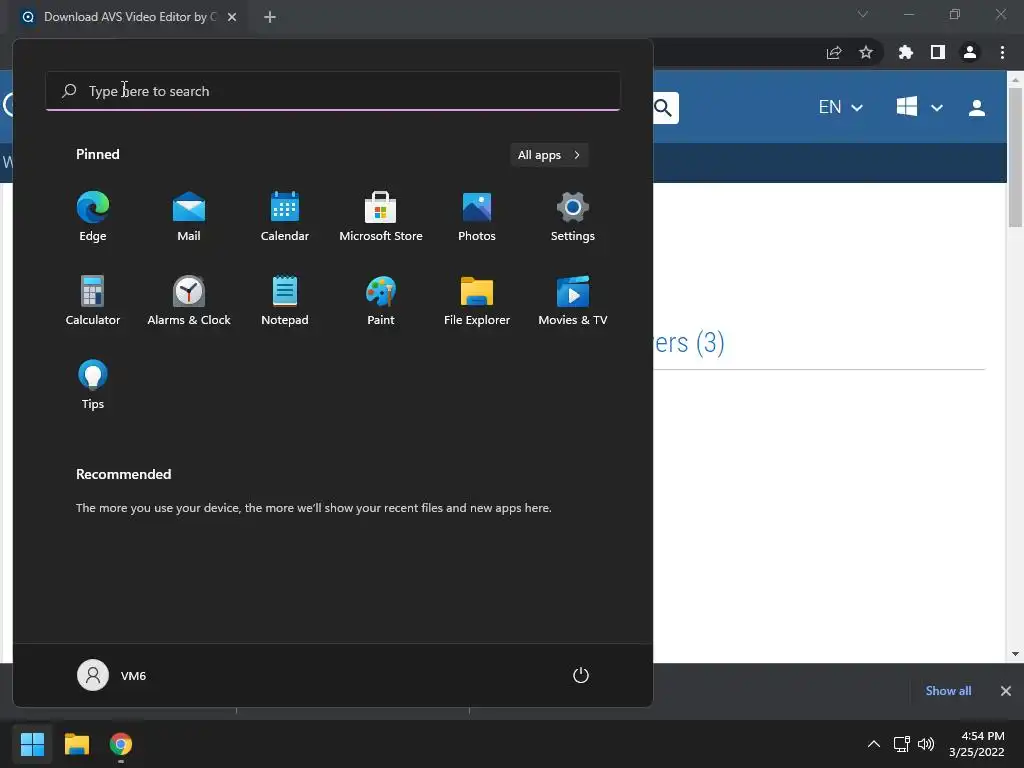Launch Movies & TV
The image size is (1024, 768).
tap(573, 300)
